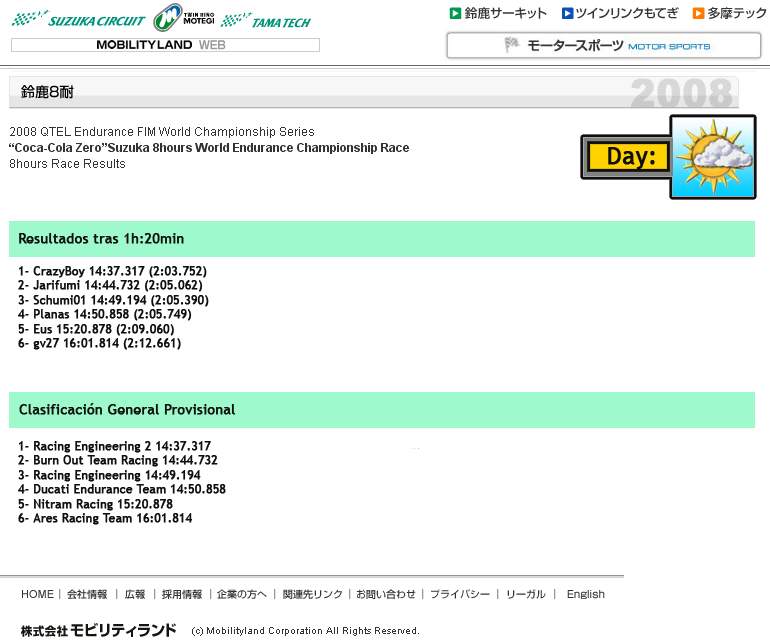Click the 2008 QTEL Endurance FIM series line
The image size is (770, 642).
click(x=162, y=132)
